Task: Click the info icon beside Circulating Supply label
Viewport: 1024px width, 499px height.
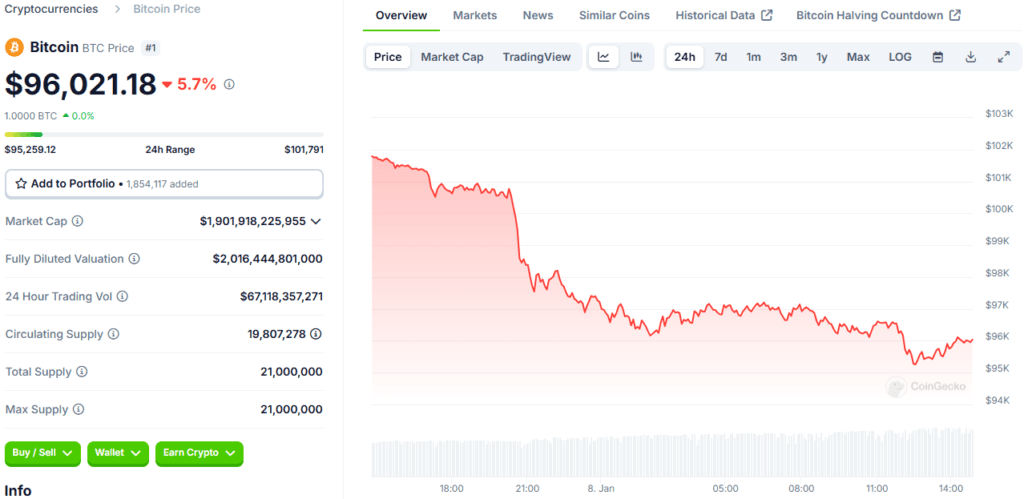Action: tap(113, 334)
